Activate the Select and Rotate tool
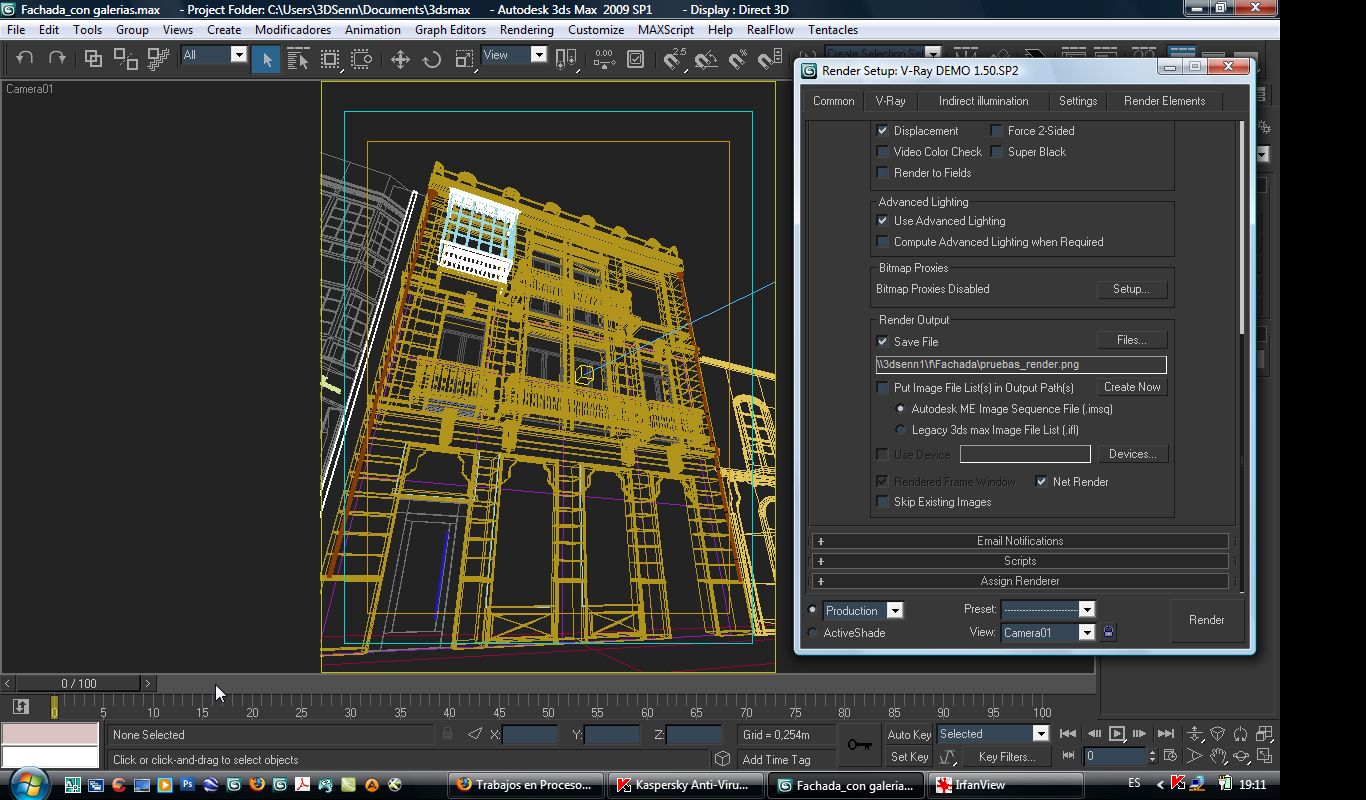Image resolution: width=1366 pixels, height=800 pixels. tap(432, 60)
